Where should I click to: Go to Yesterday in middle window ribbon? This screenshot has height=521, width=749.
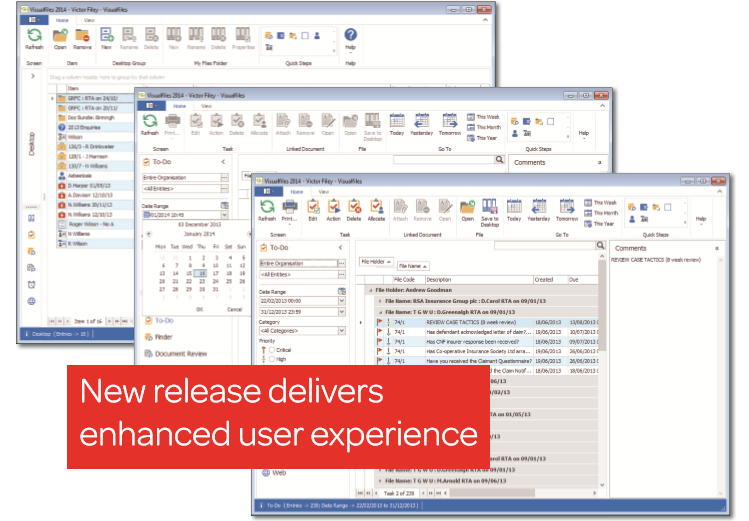[x=422, y=125]
